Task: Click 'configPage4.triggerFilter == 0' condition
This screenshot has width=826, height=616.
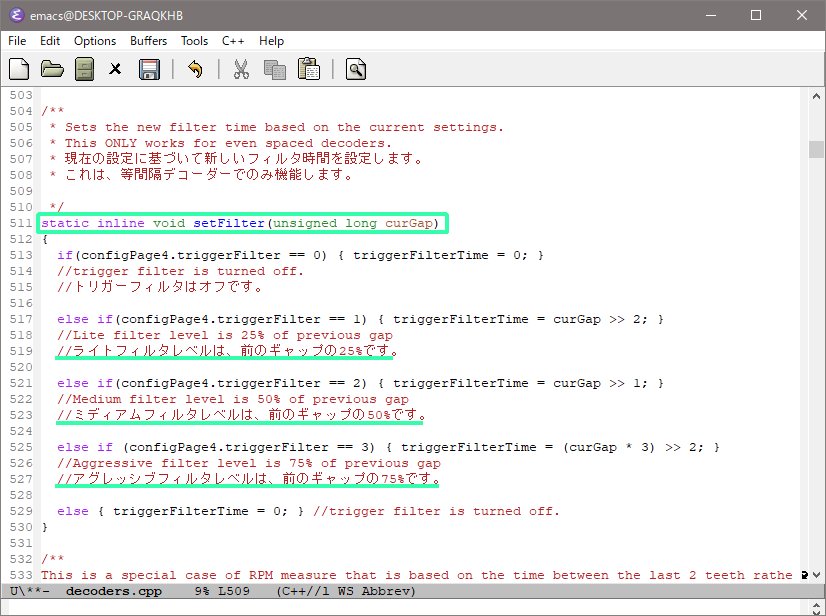Action: 204,255
